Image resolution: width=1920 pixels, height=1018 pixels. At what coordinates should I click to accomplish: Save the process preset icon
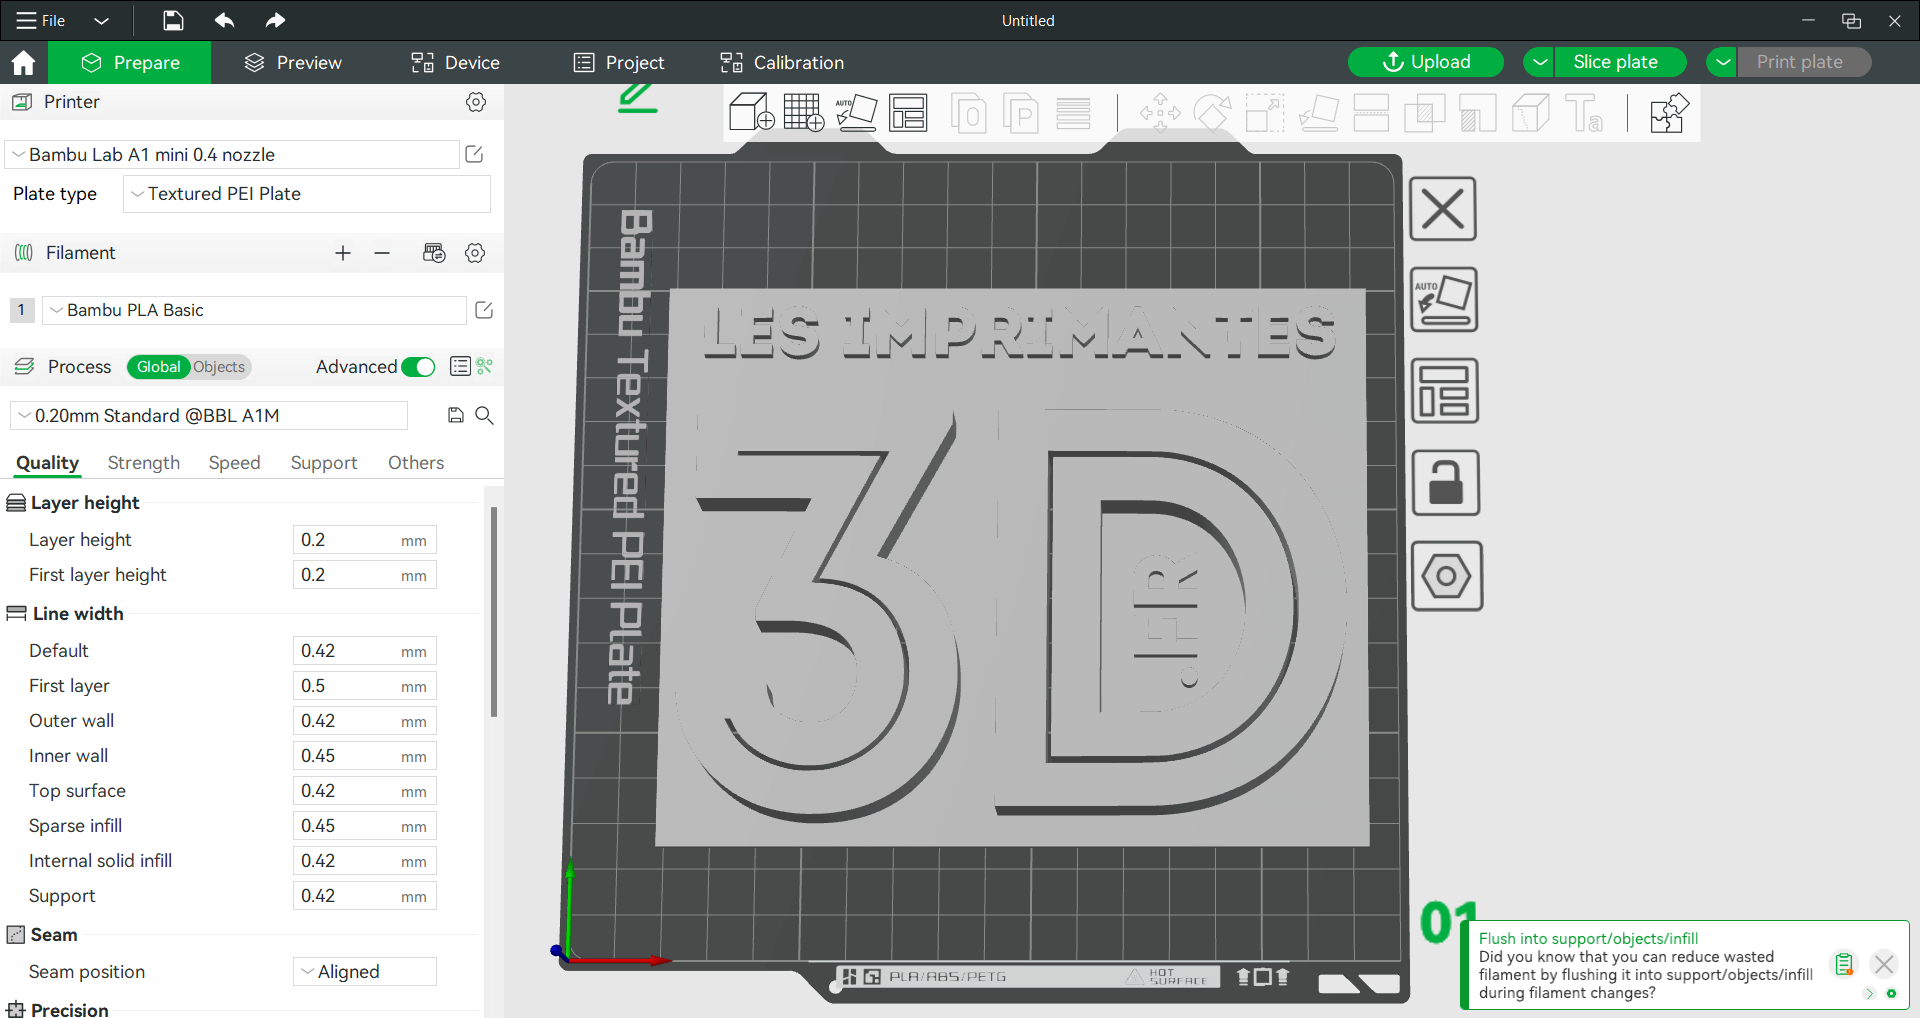pyautogui.click(x=456, y=415)
